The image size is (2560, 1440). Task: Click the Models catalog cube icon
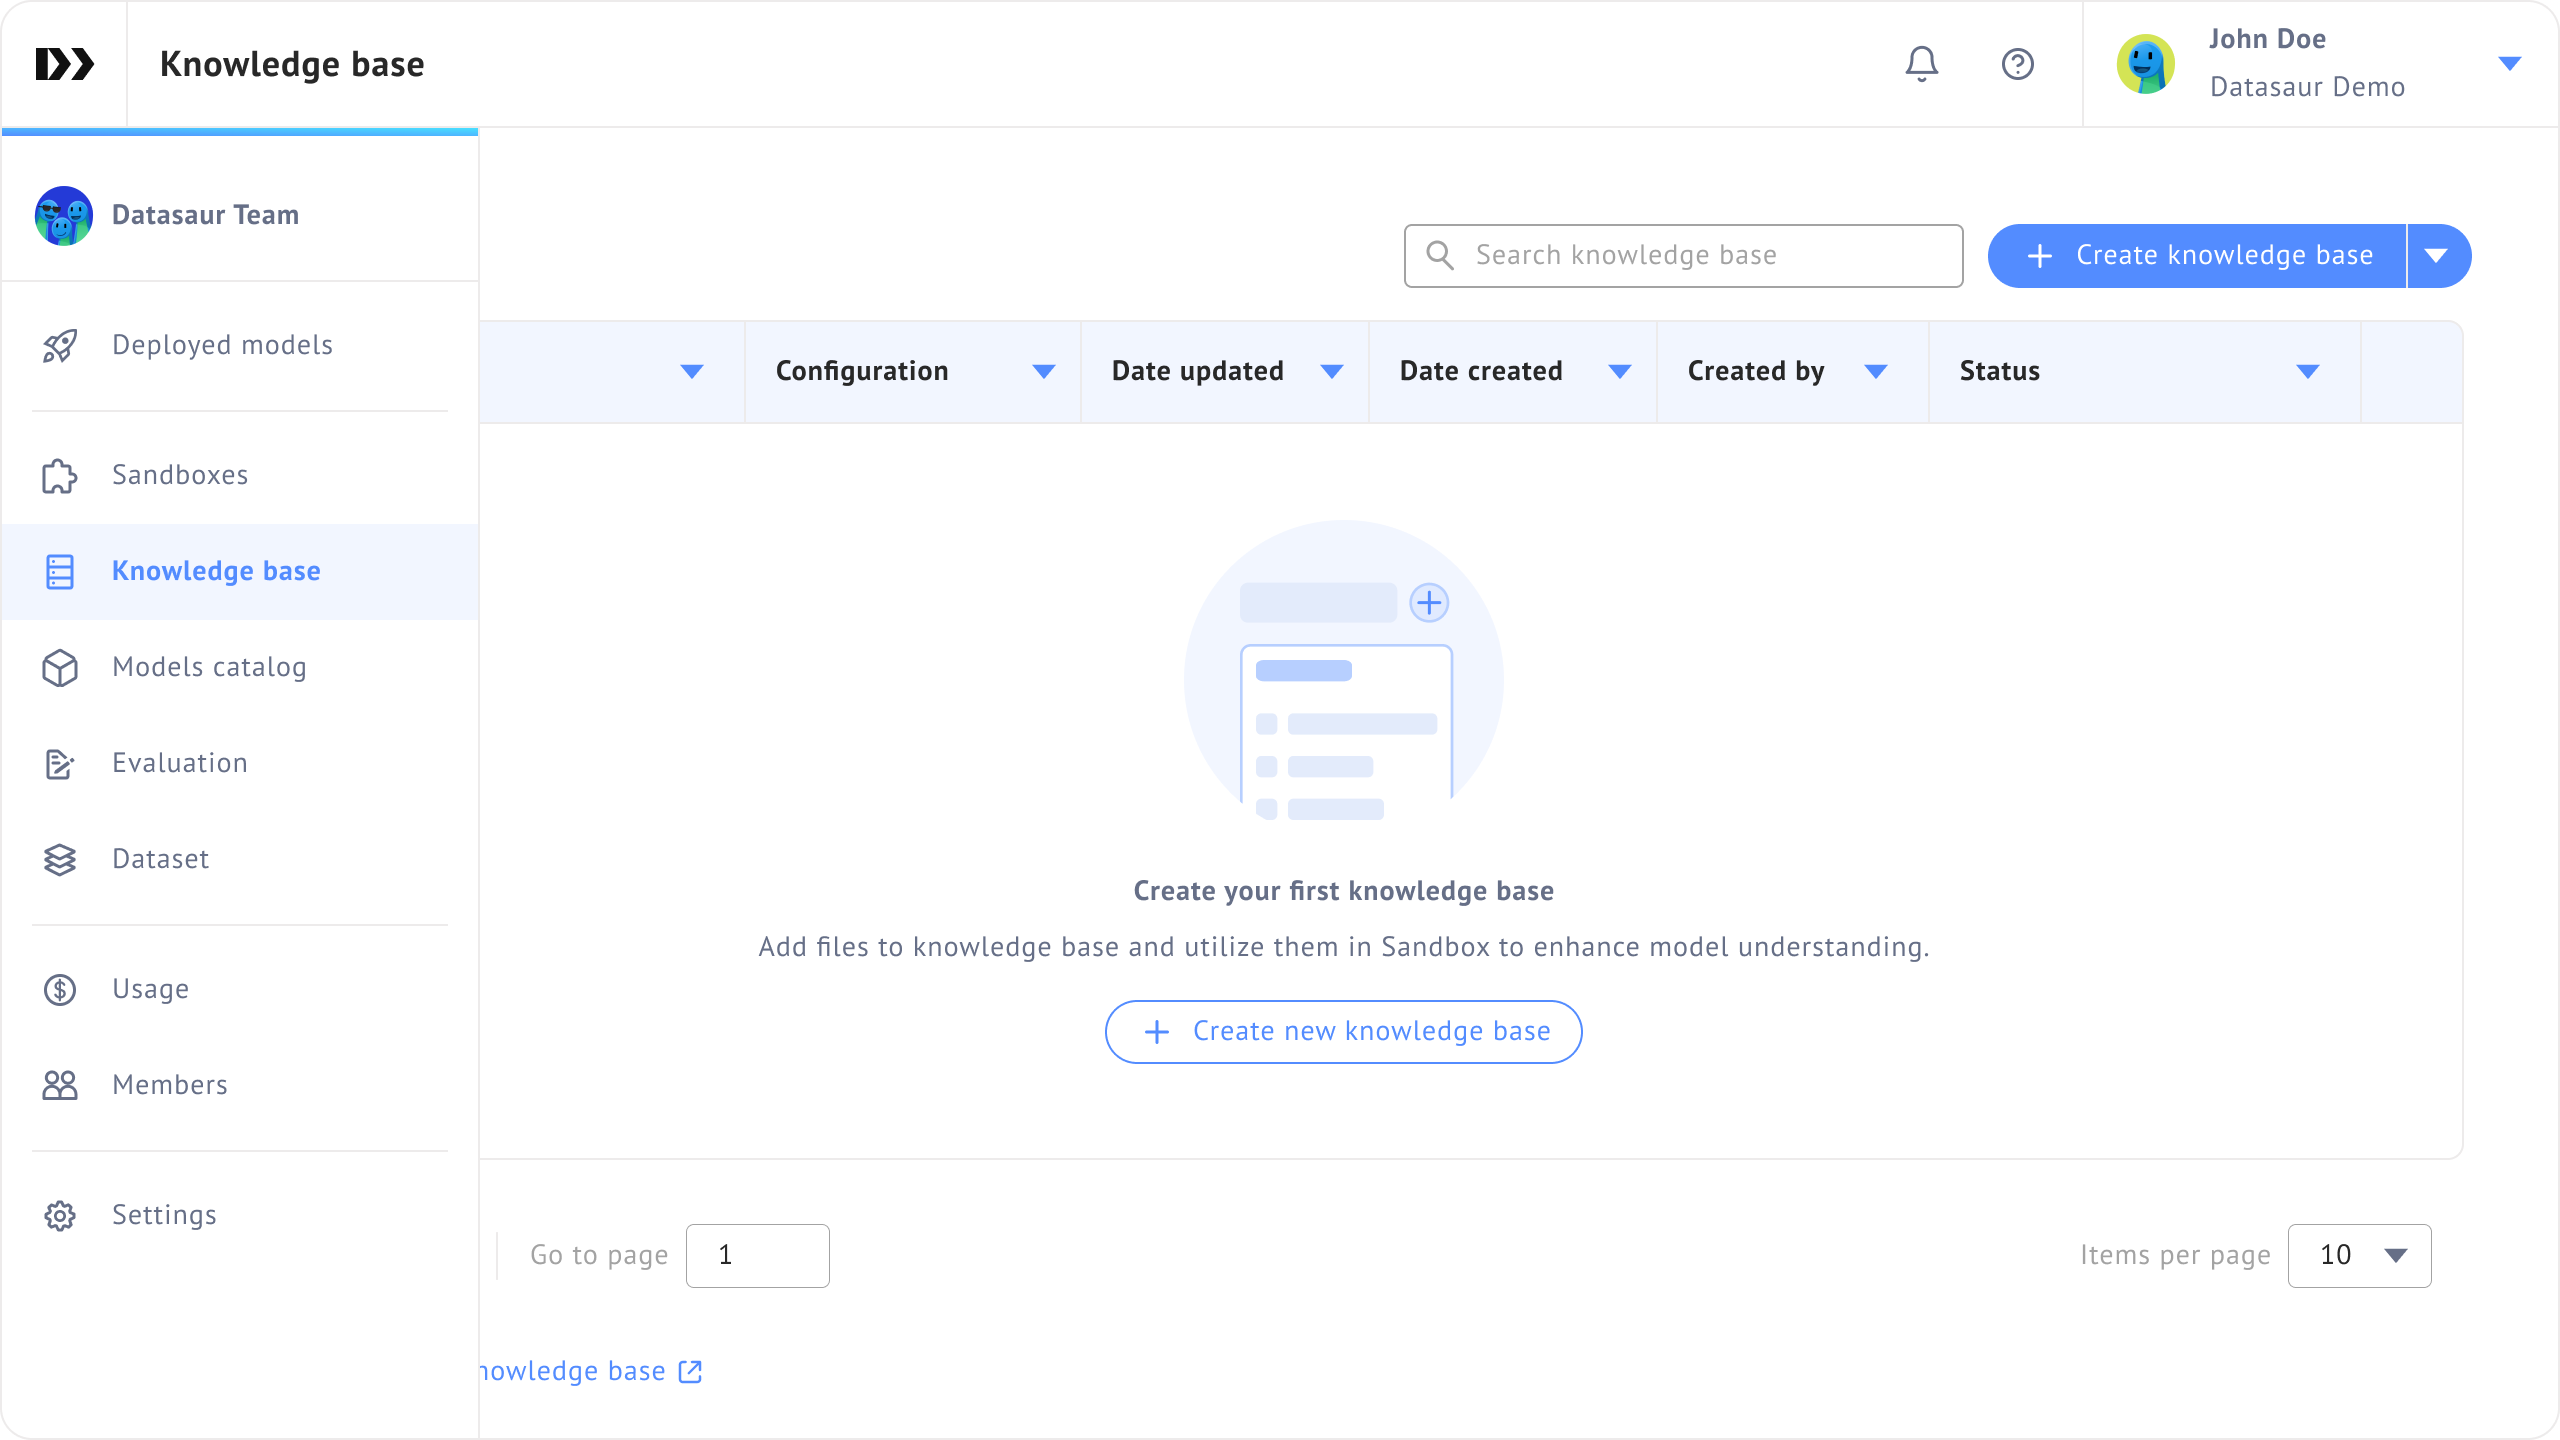click(x=60, y=668)
